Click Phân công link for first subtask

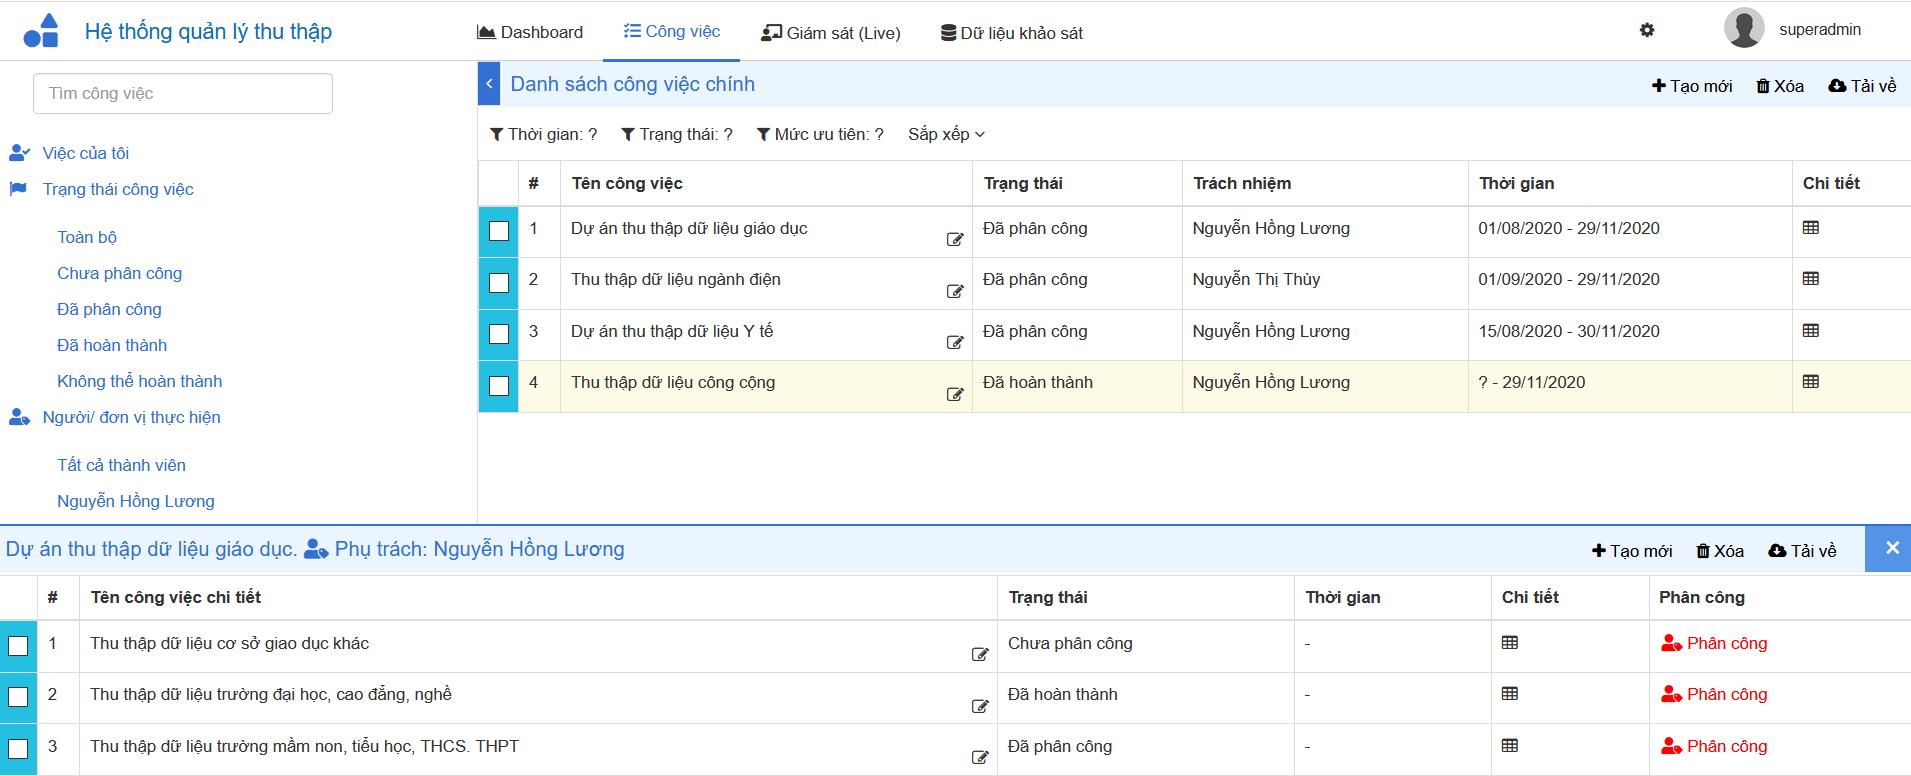[1714, 643]
